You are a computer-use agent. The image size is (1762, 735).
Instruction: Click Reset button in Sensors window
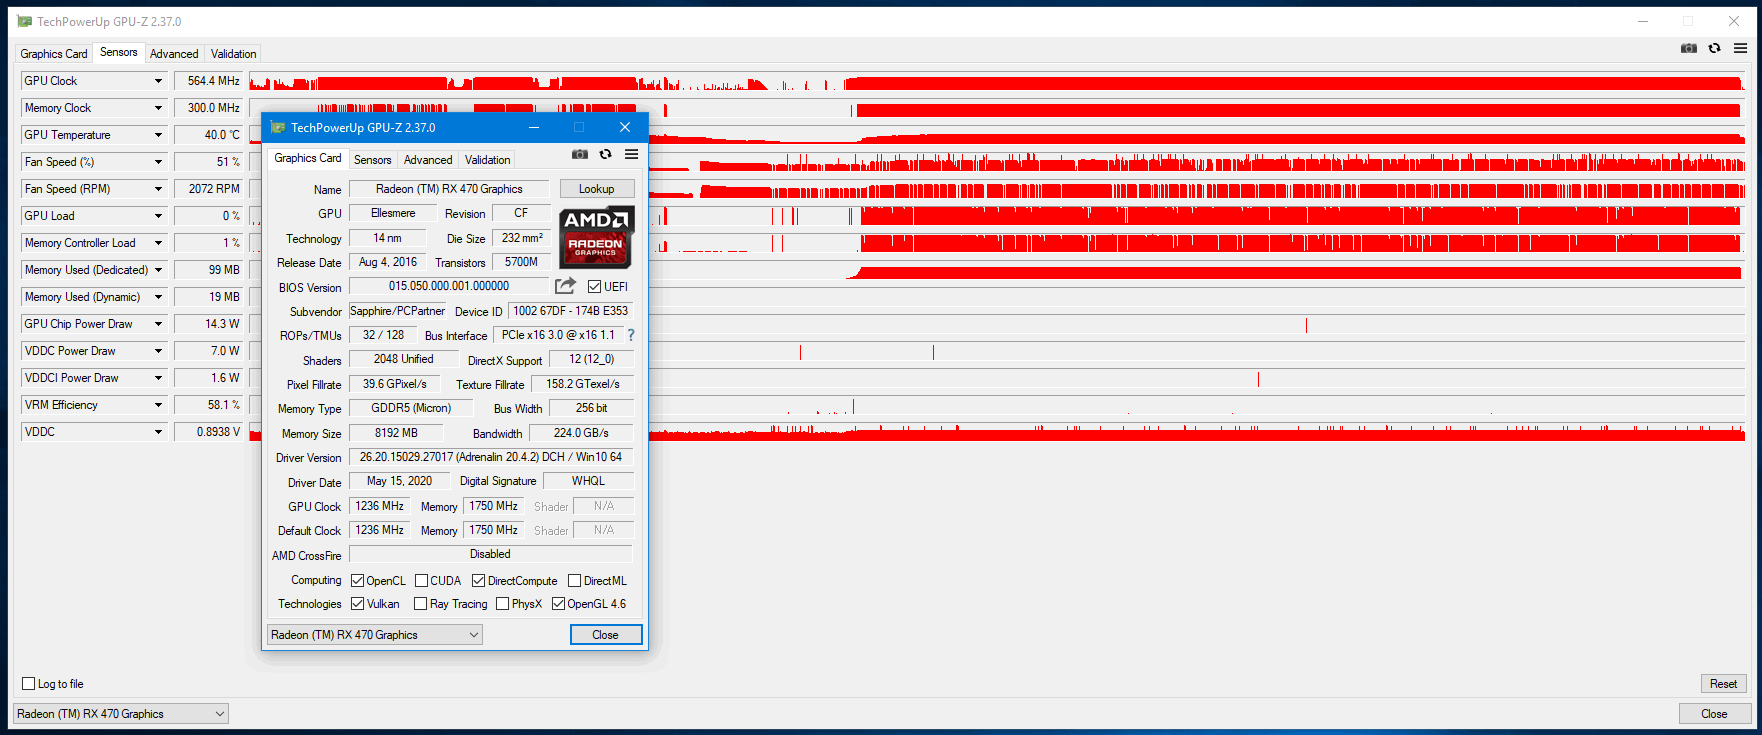point(1723,684)
